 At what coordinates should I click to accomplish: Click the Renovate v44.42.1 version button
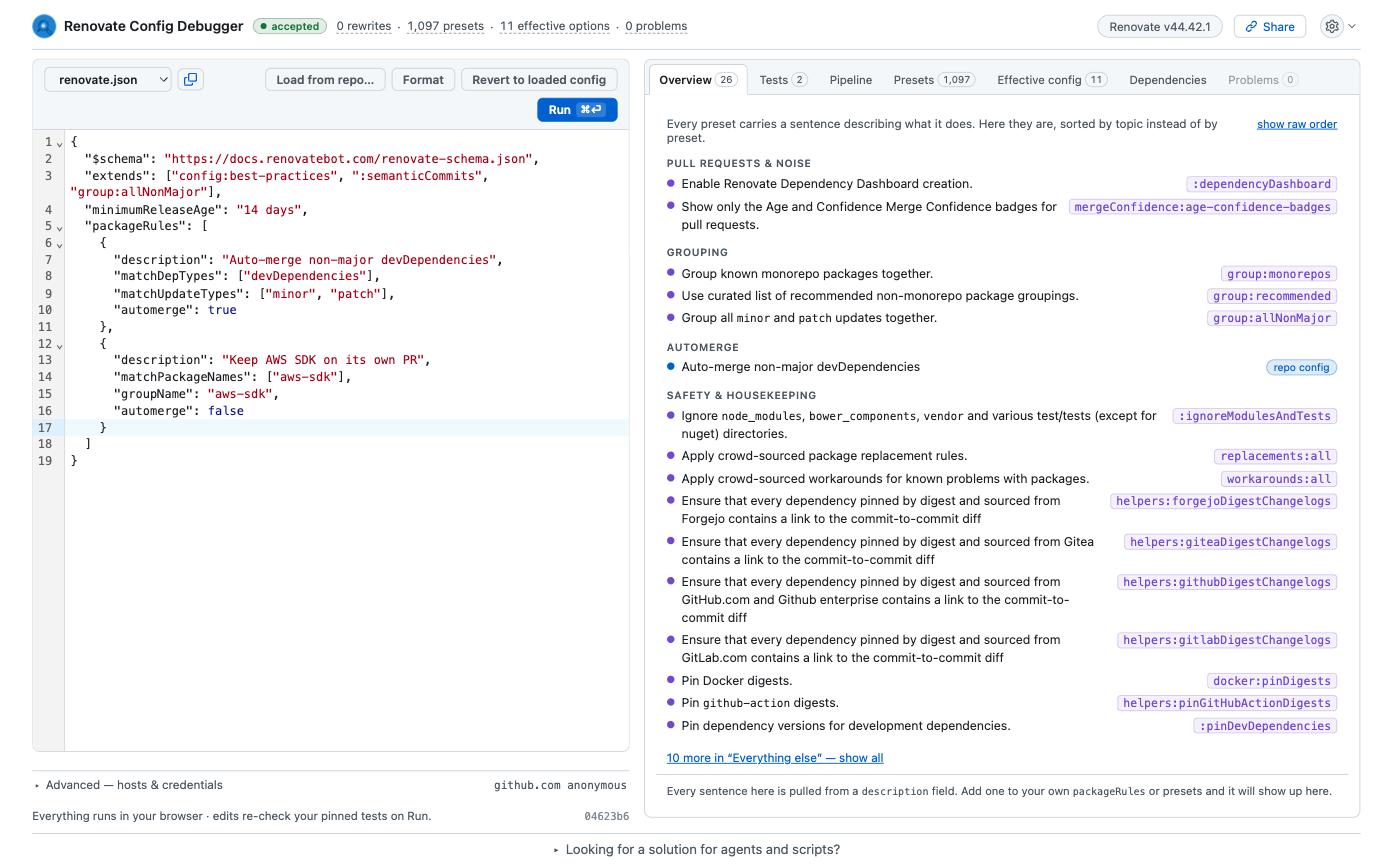pos(1160,26)
